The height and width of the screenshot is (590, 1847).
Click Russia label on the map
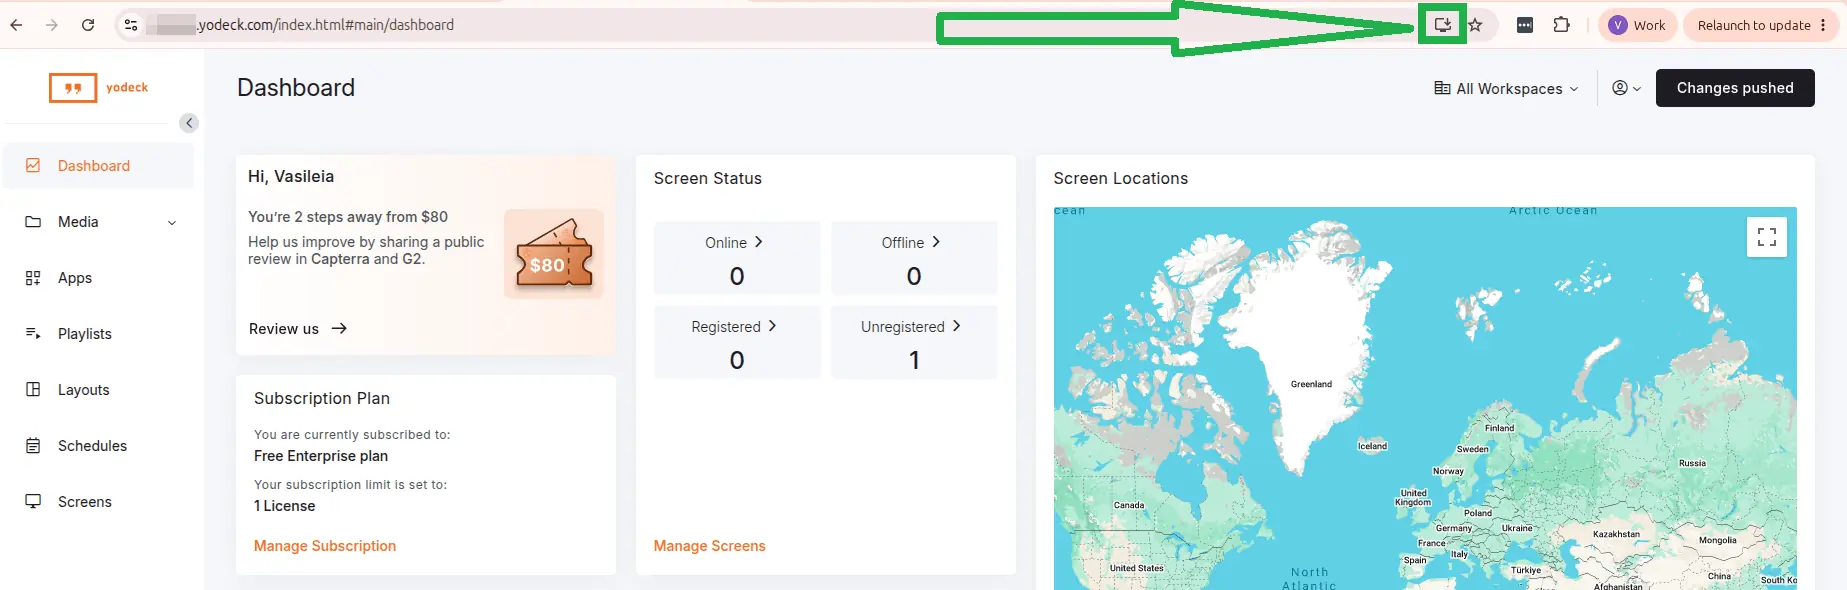click(x=1692, y=463)
